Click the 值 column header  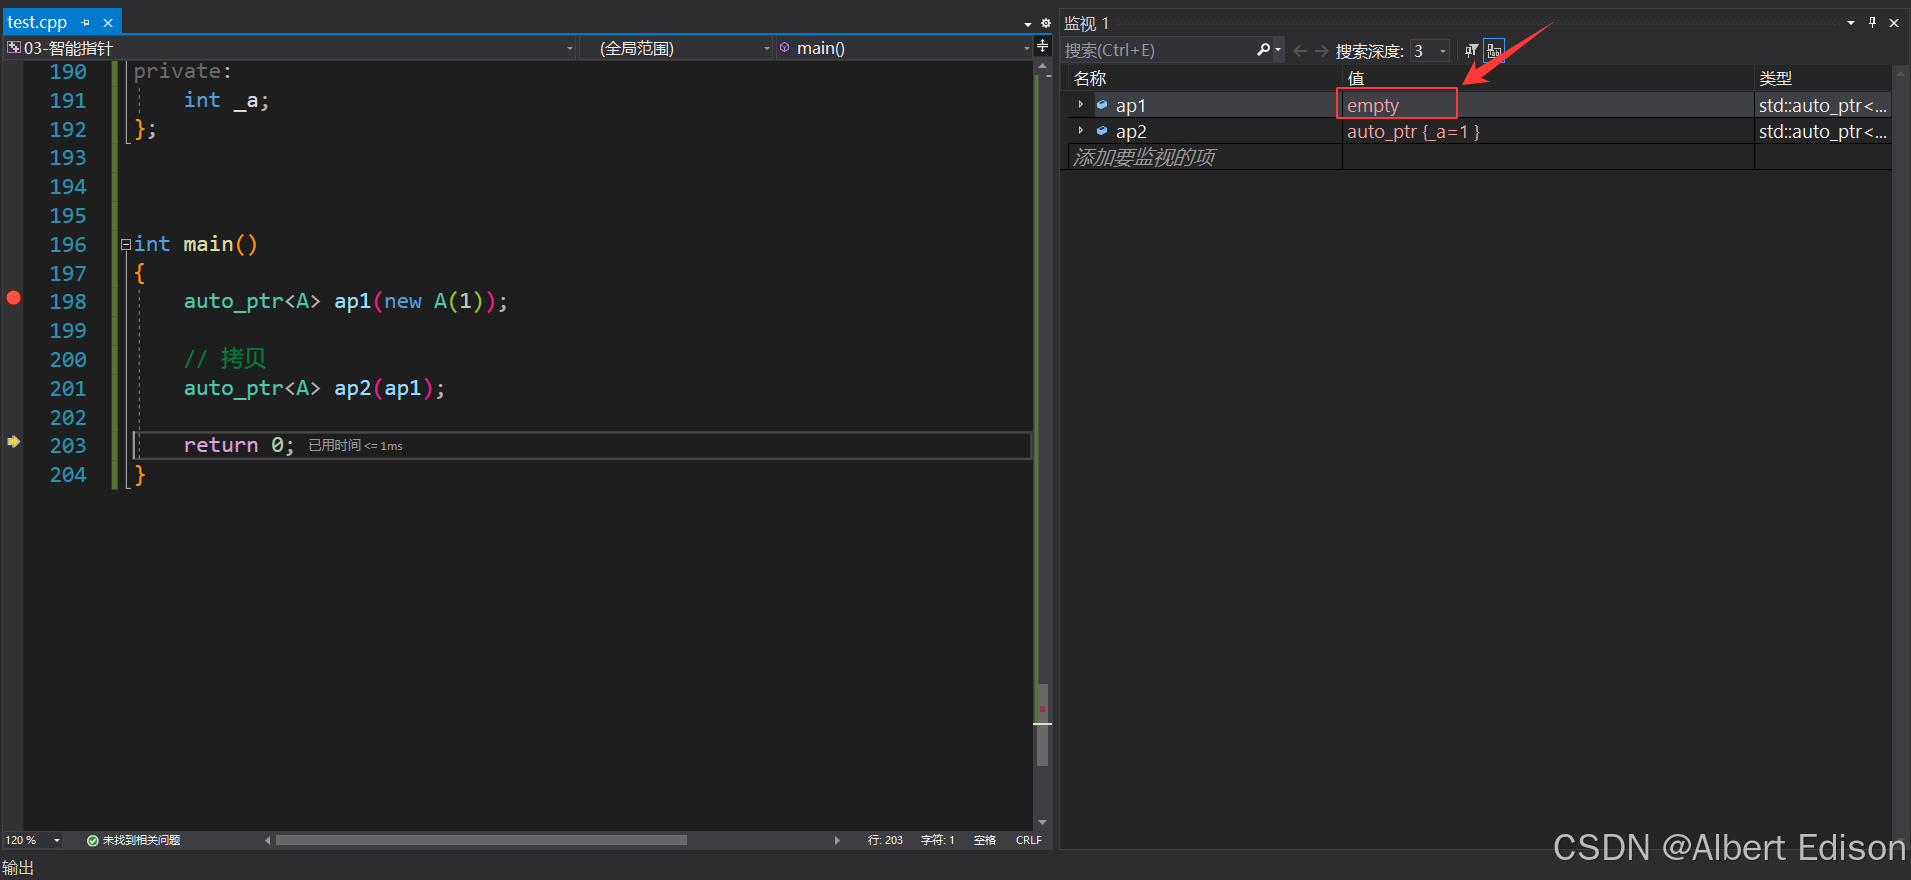click(1356, 78)
